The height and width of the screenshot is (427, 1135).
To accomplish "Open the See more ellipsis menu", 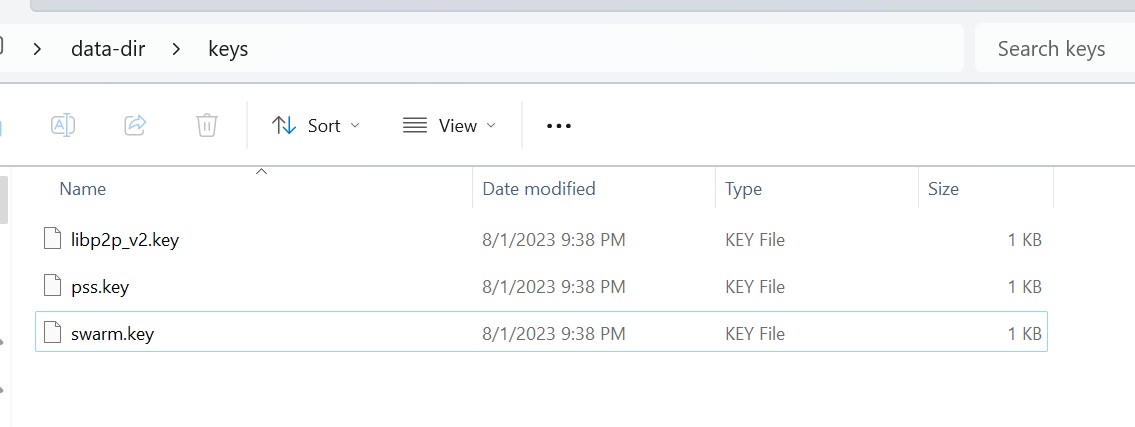I will point(558,126).
